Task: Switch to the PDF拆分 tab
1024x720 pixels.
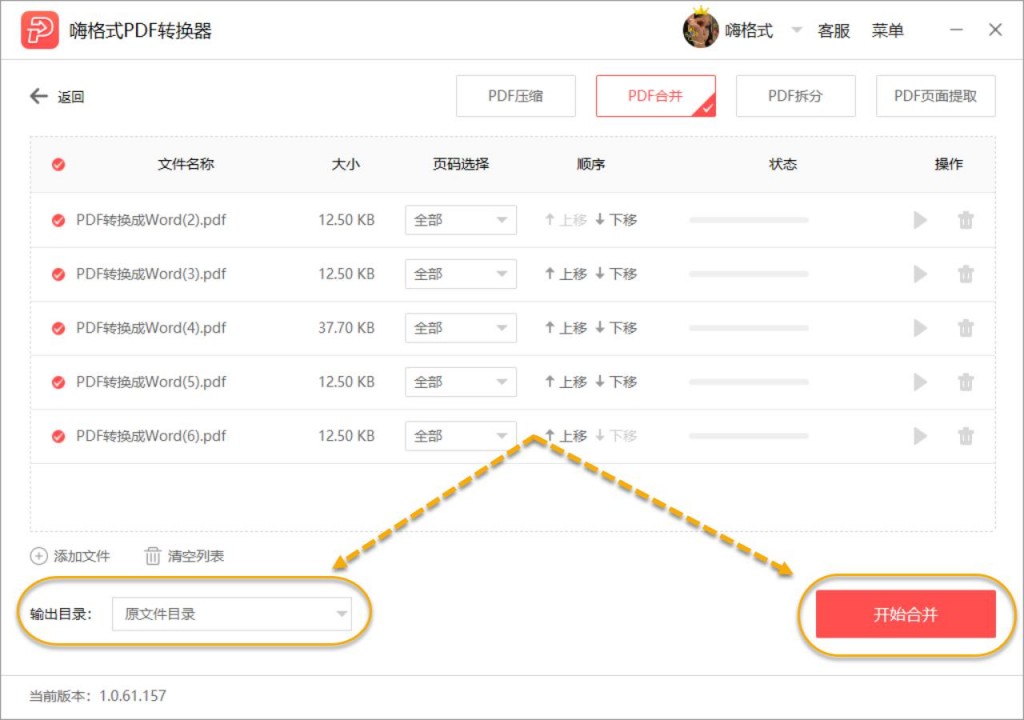Action: 795,96
